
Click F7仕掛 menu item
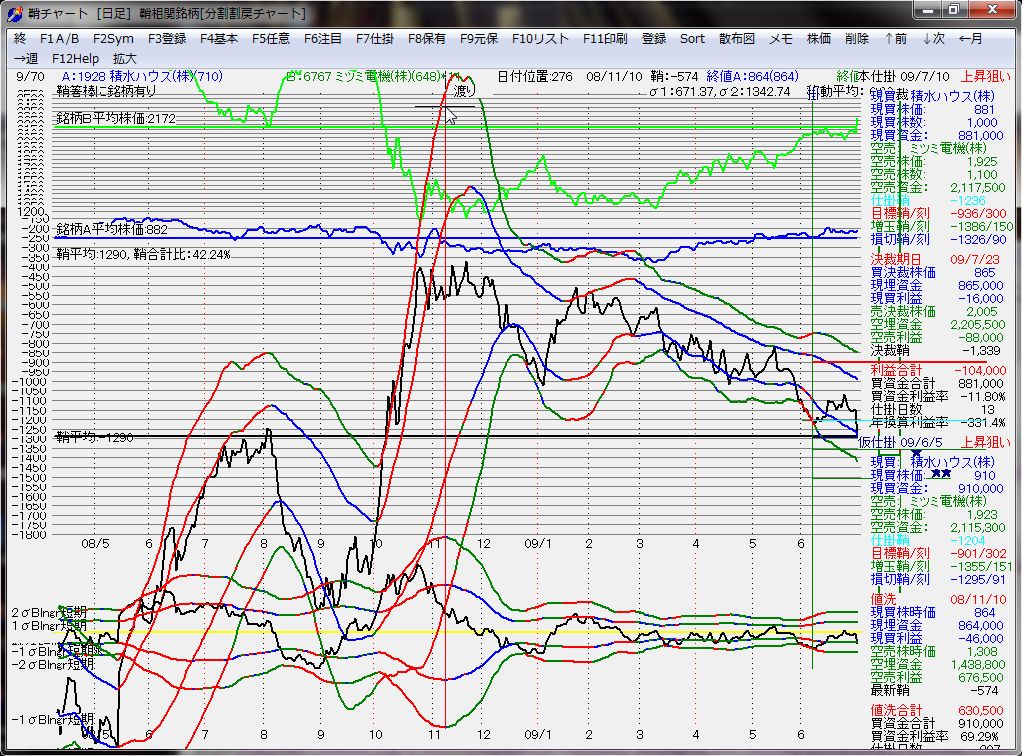click(x=375, y=38)
